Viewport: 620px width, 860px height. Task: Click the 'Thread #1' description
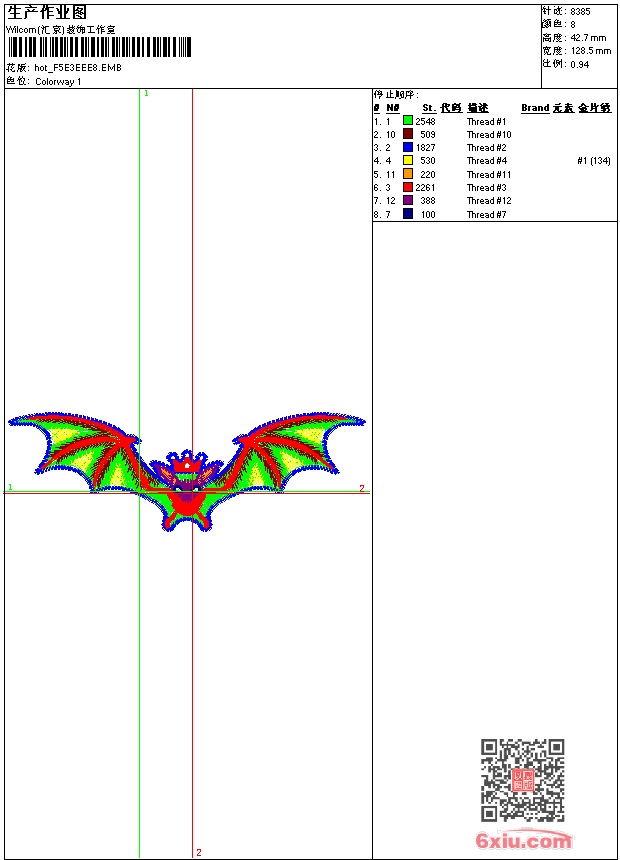click(487, 121)
